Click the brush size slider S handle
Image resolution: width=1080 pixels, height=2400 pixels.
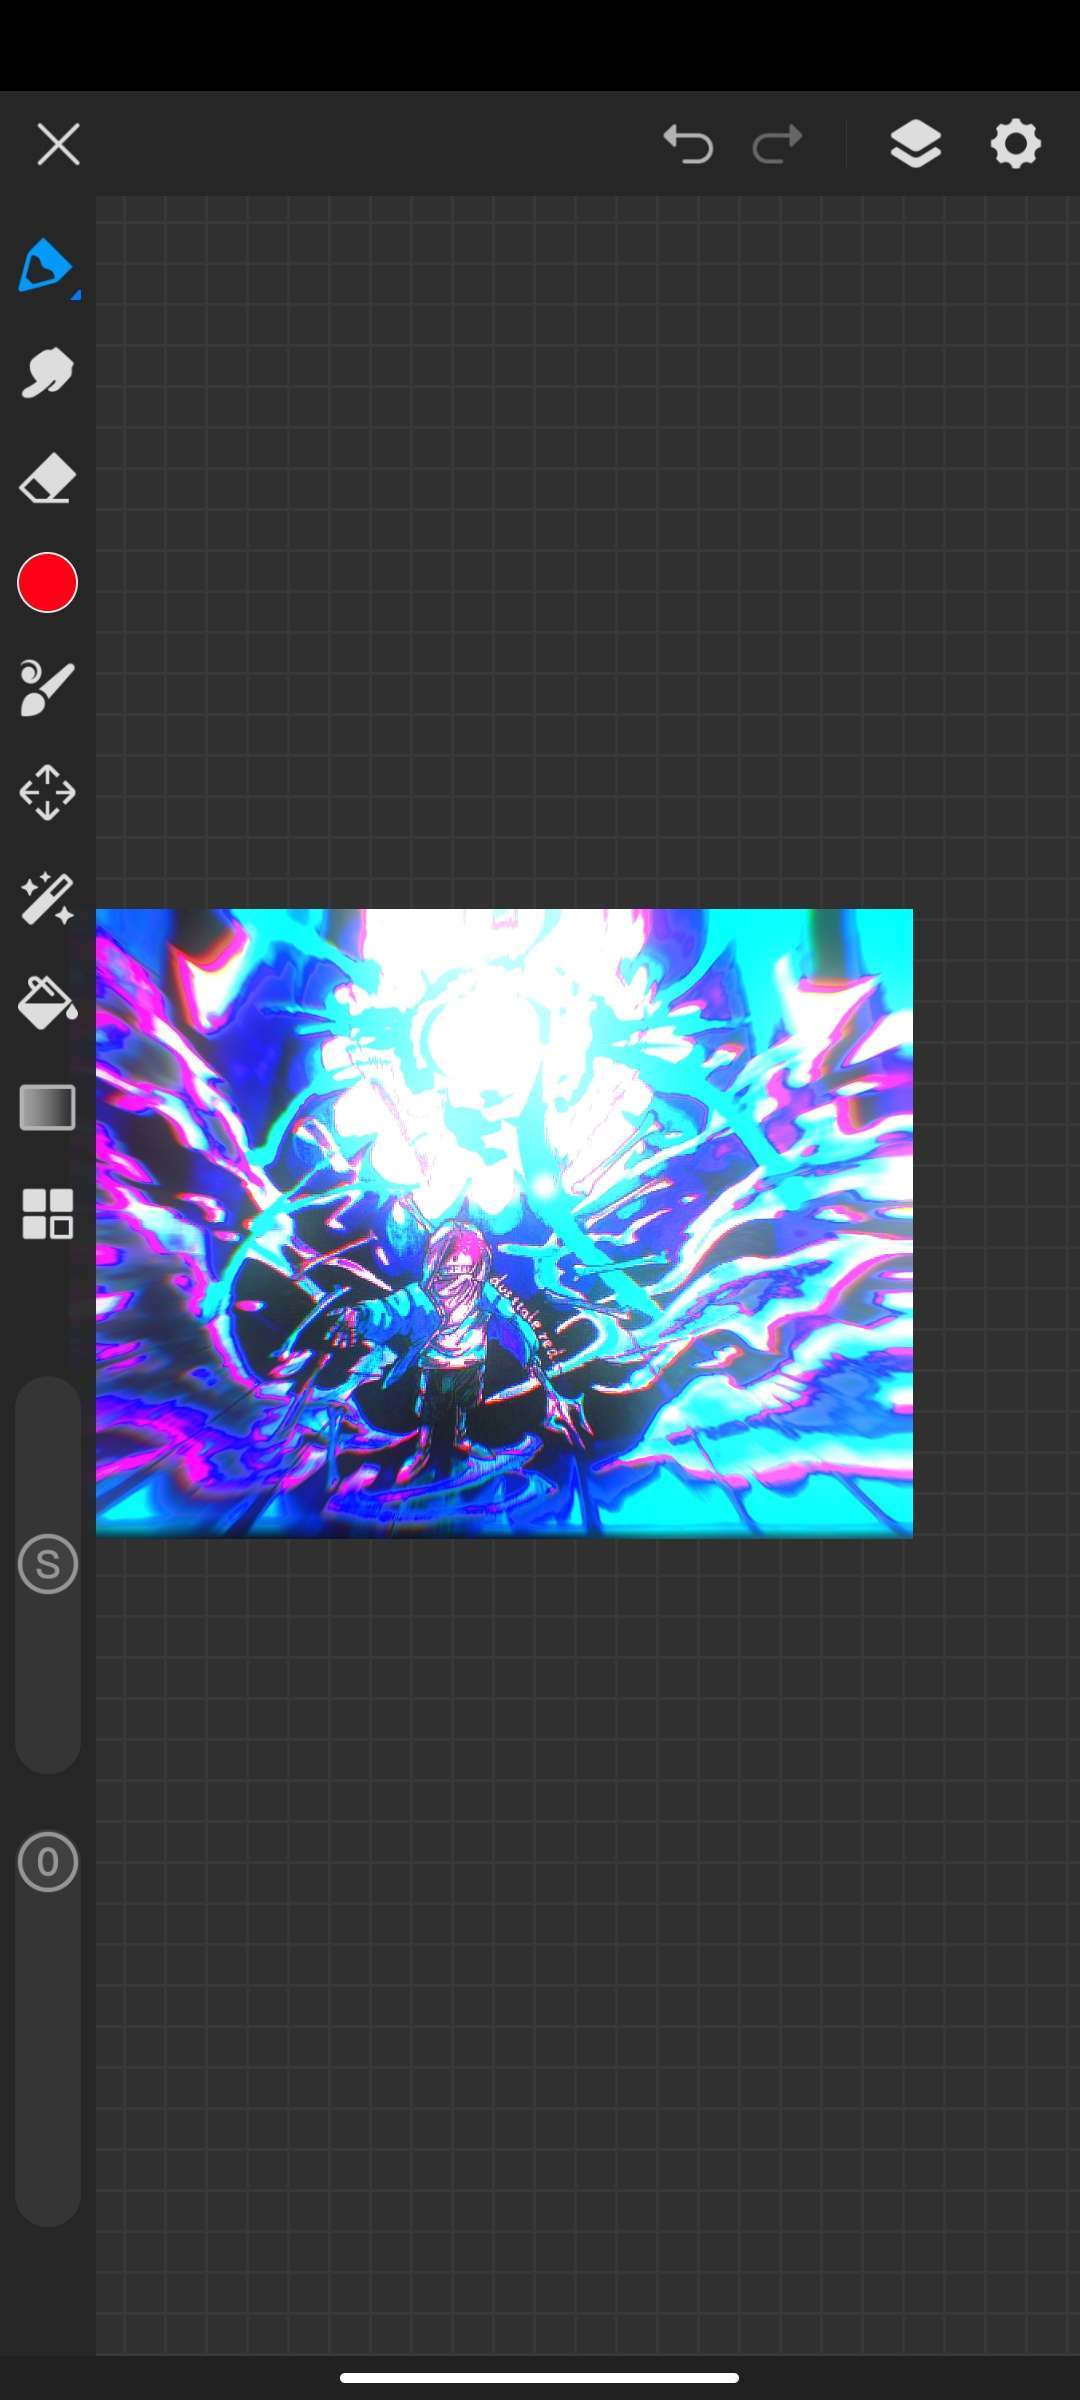tap(47, 1564)
